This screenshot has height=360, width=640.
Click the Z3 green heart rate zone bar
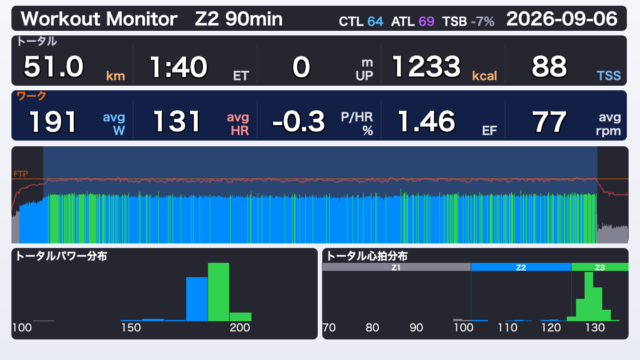pyautogui.click(x=600, y=267)
